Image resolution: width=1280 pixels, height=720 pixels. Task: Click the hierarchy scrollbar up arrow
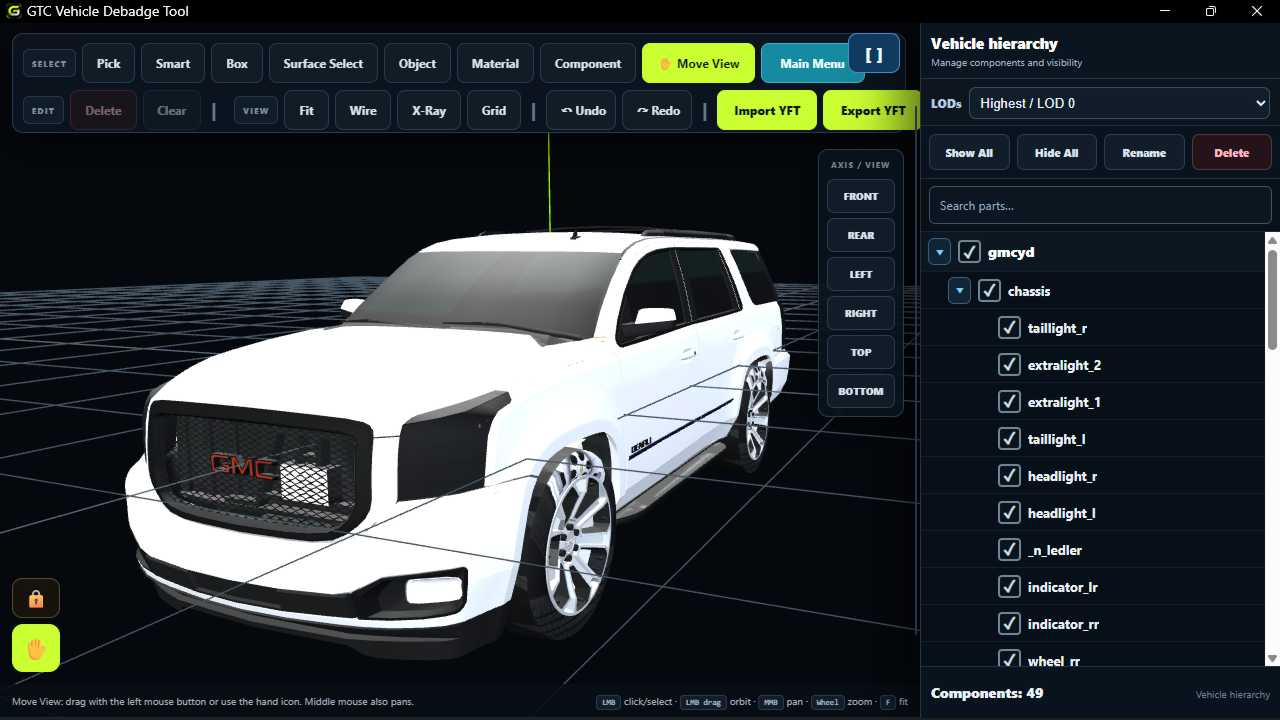click(x=1272, y=239)
